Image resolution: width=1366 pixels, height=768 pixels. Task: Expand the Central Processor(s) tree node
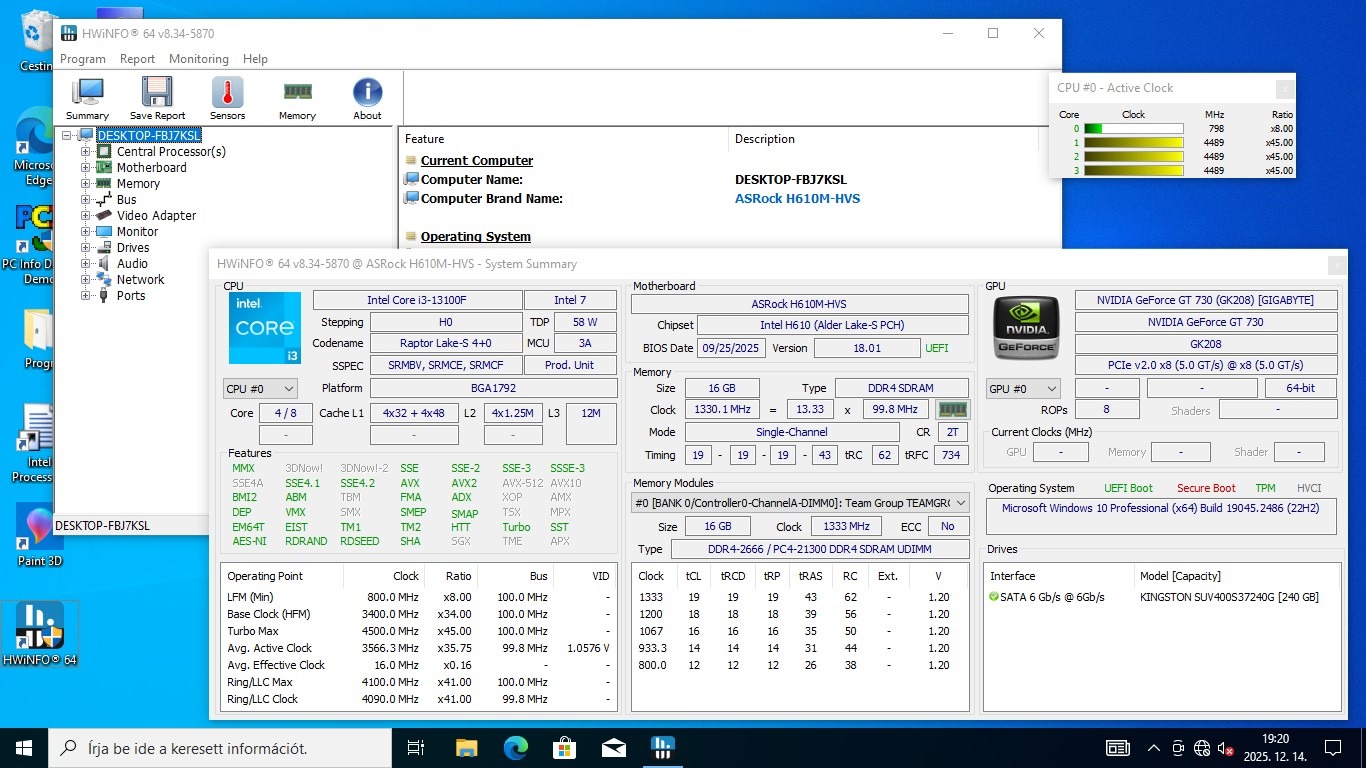click(86, 152)
